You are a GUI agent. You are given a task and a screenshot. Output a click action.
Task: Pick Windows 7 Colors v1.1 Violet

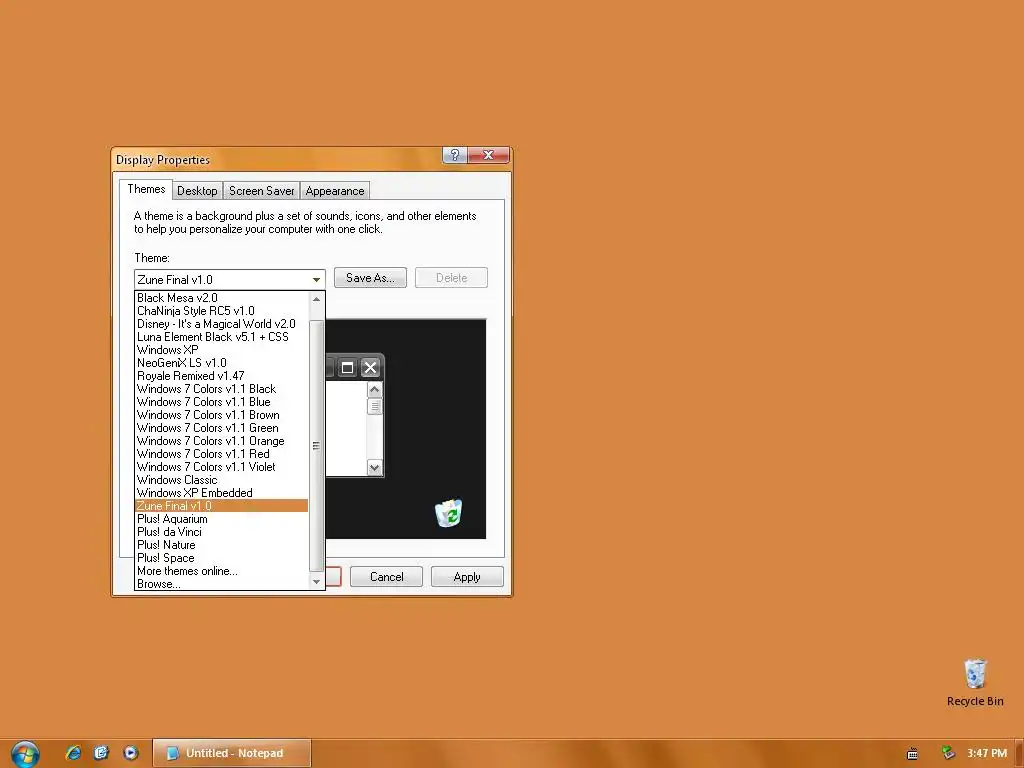(x=221, y=467)
